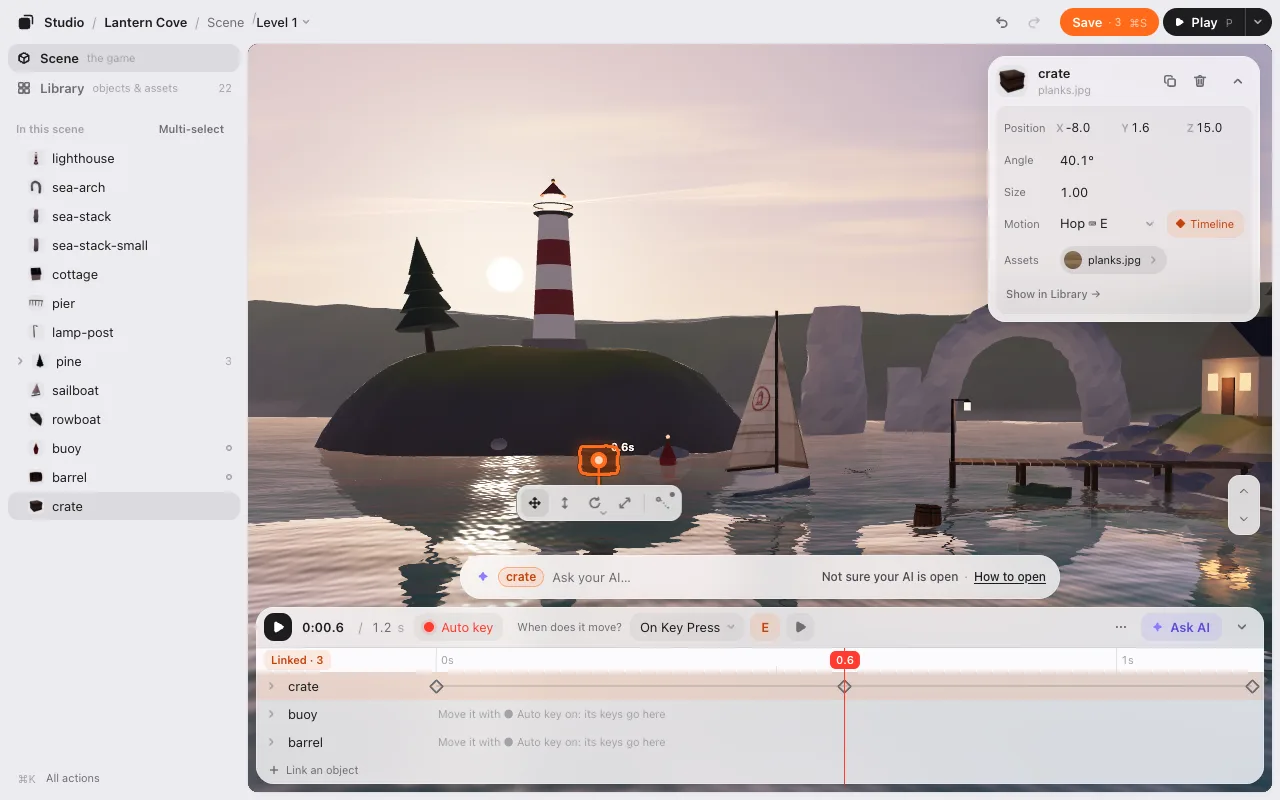The image size is (1280, 800).
Task: Open the Lantern Cove breadcrumb
Action: coord(146,22)
